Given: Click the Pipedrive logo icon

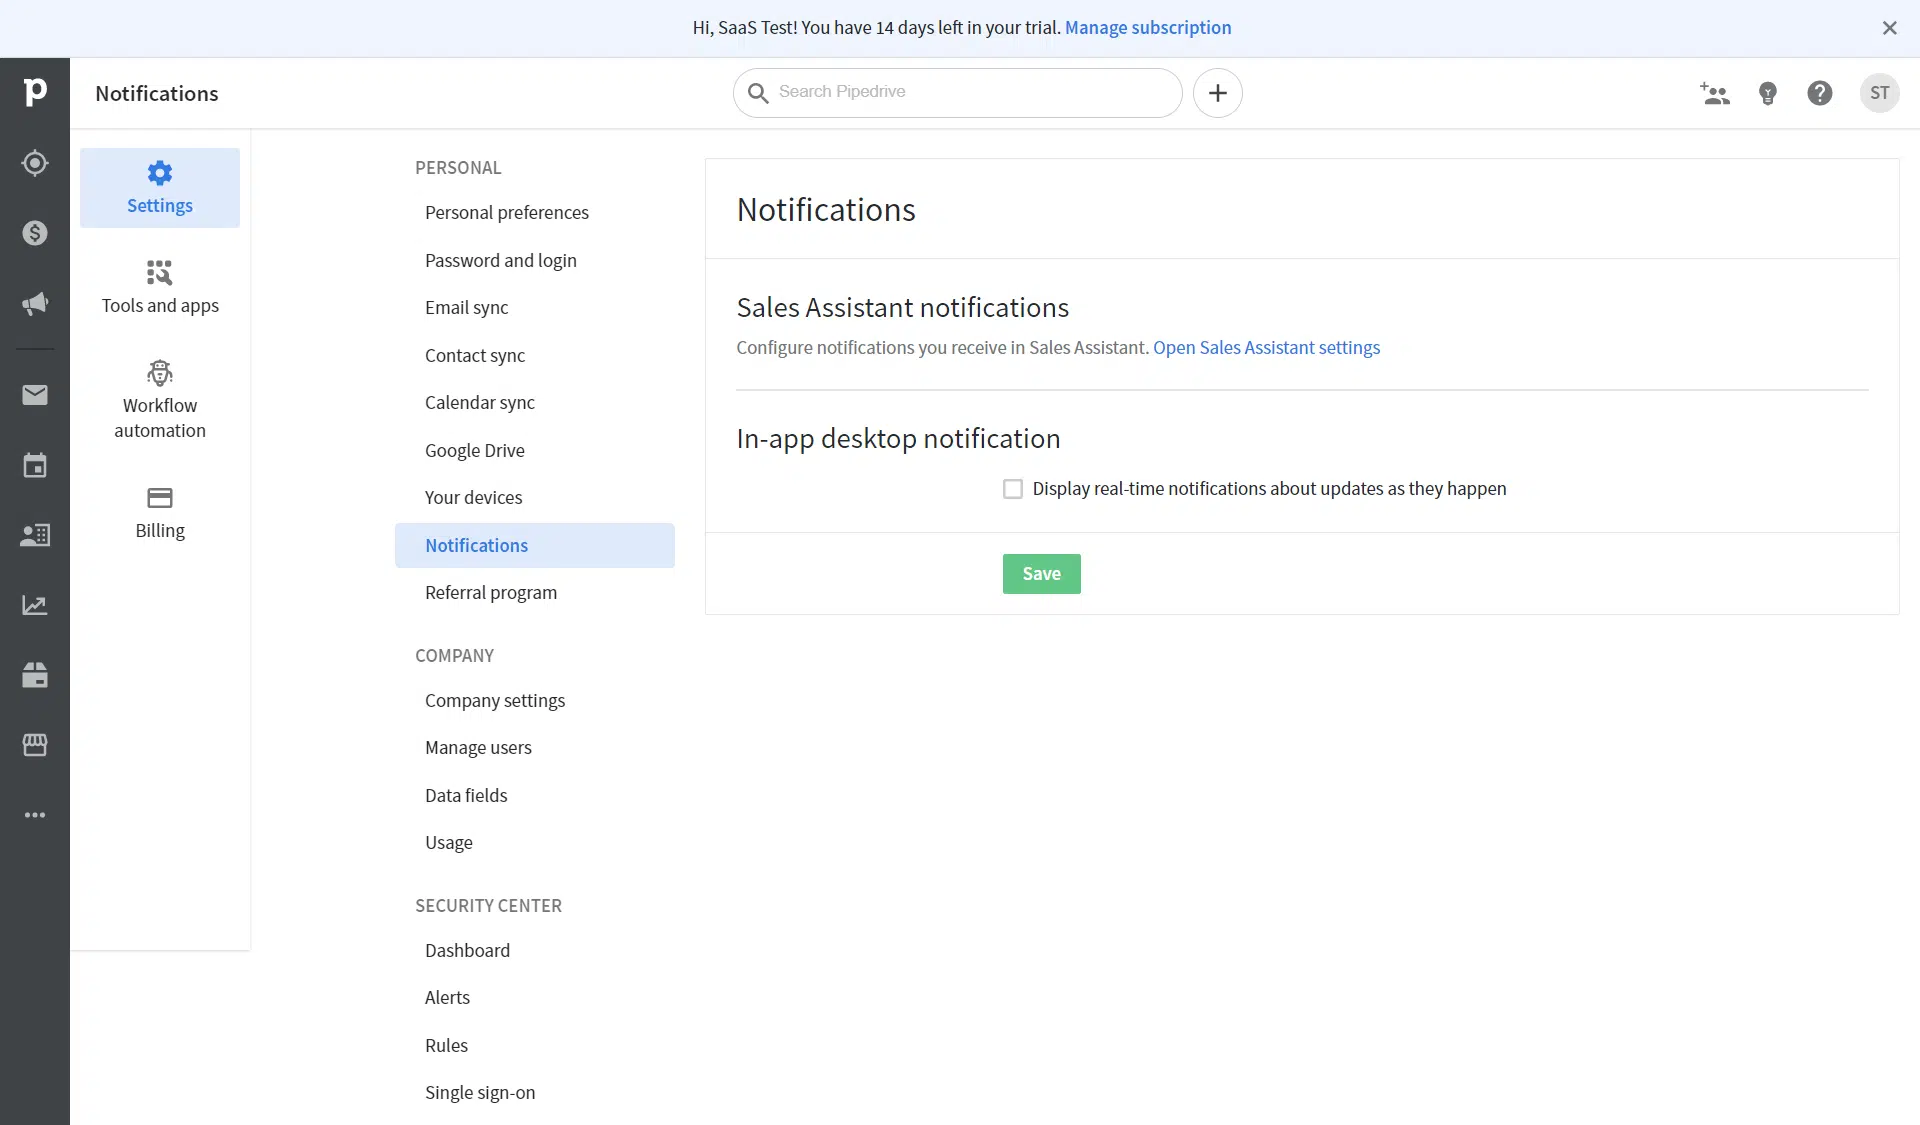Looking at the screenshot, I should pos(35,92).
